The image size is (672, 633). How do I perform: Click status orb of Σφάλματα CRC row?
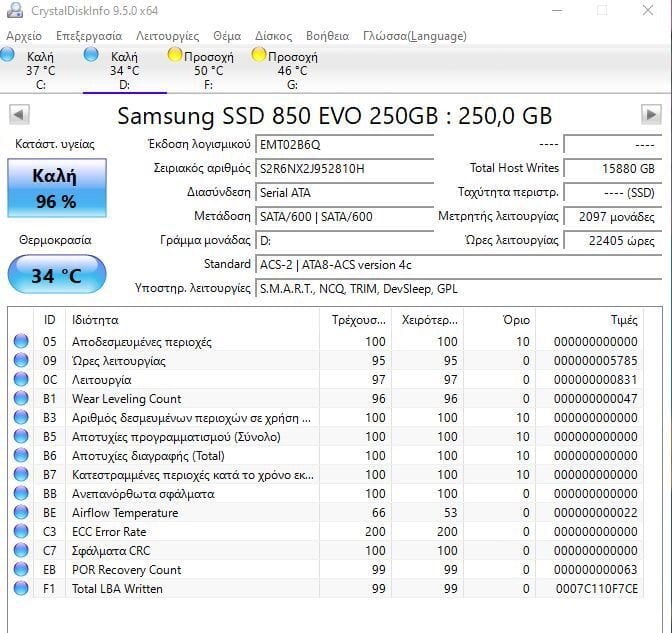click(x=21, y=550)
